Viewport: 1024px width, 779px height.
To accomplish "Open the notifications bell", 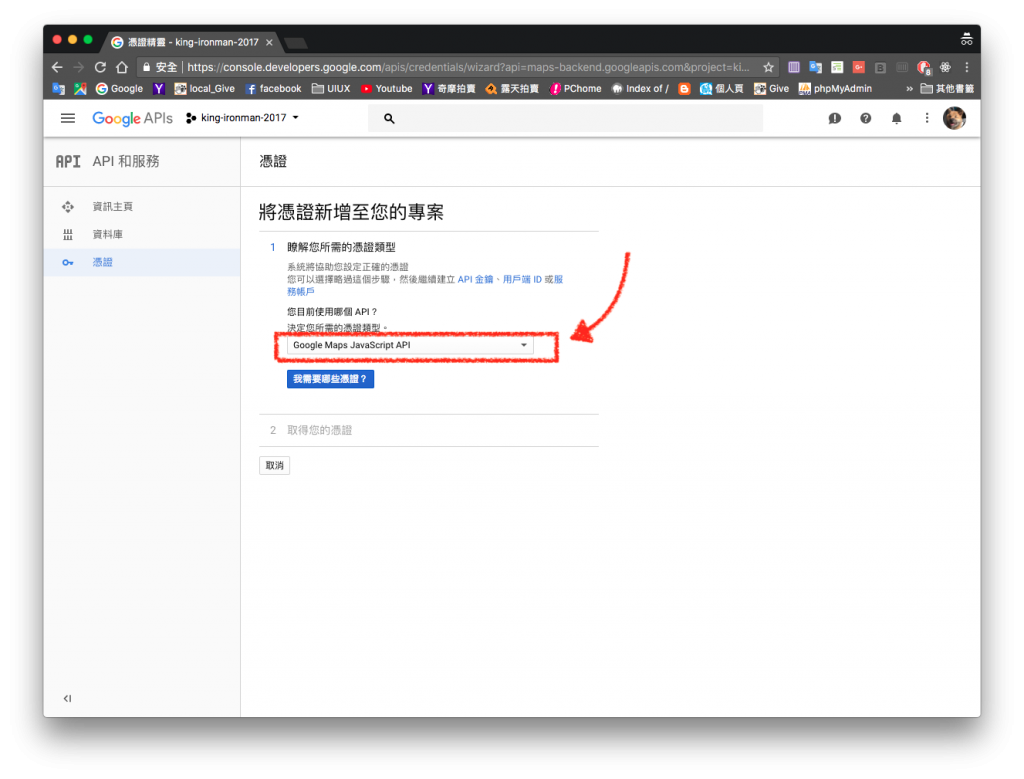I will point(897,118).
